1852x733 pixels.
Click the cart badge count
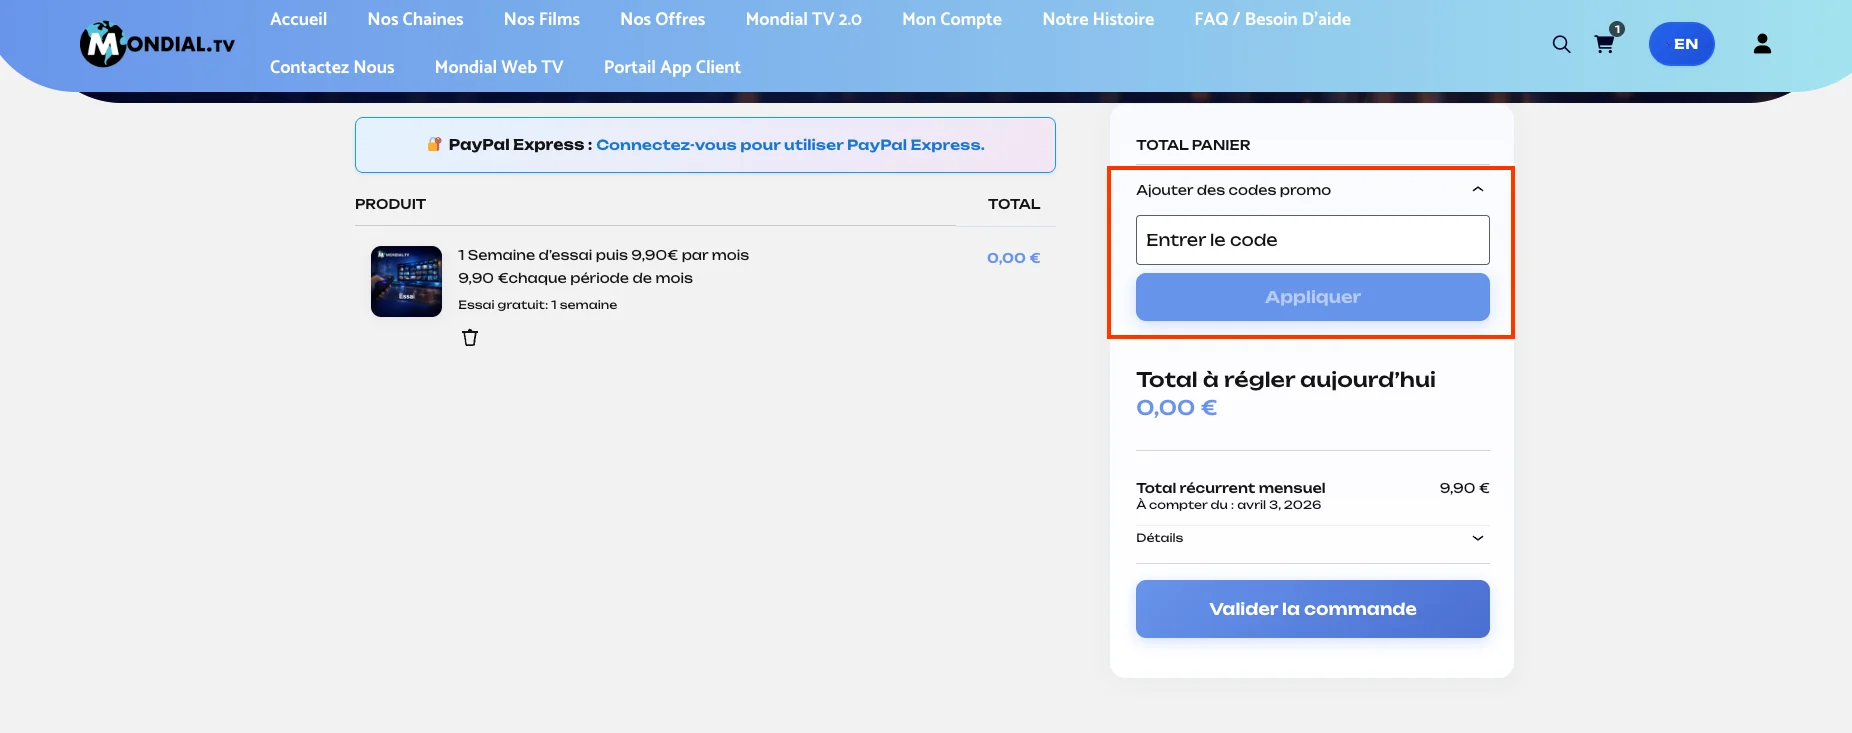click(x=1617, y=29)
